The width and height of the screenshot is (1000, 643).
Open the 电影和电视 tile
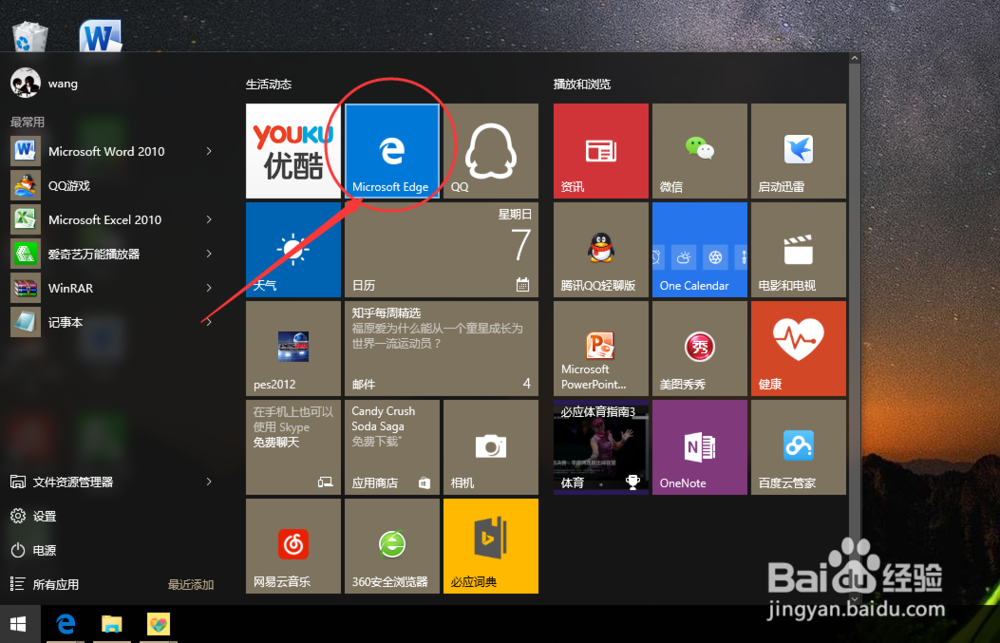[798, 250]
